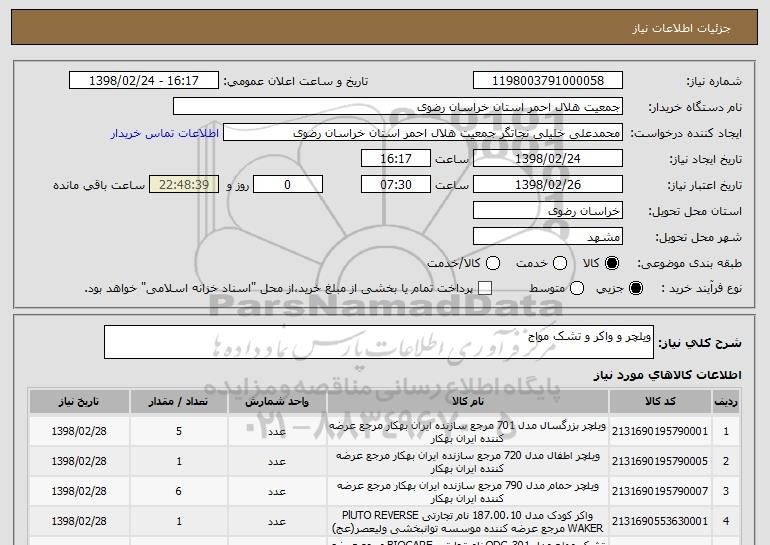Click the need date in row 1

coord(79,431)
